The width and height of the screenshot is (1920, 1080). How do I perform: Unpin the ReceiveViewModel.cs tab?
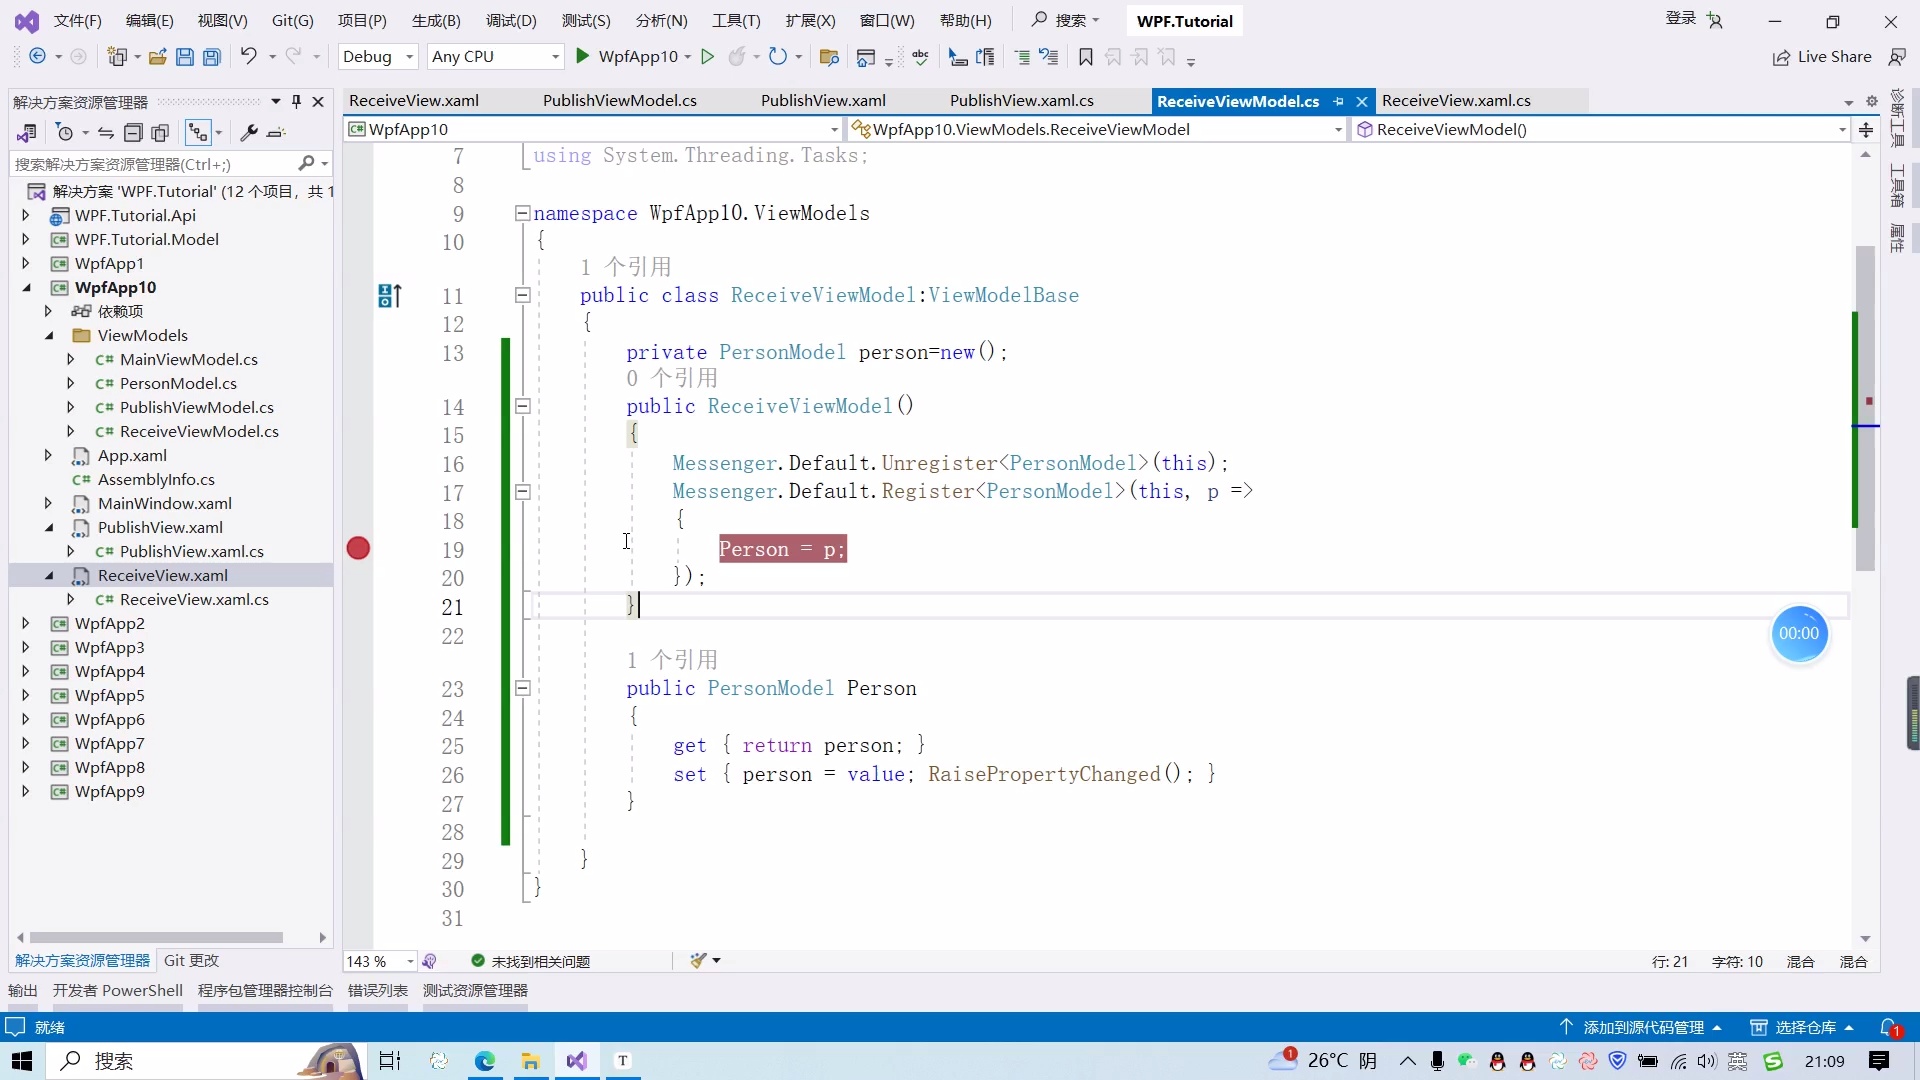pos(1340,101)
